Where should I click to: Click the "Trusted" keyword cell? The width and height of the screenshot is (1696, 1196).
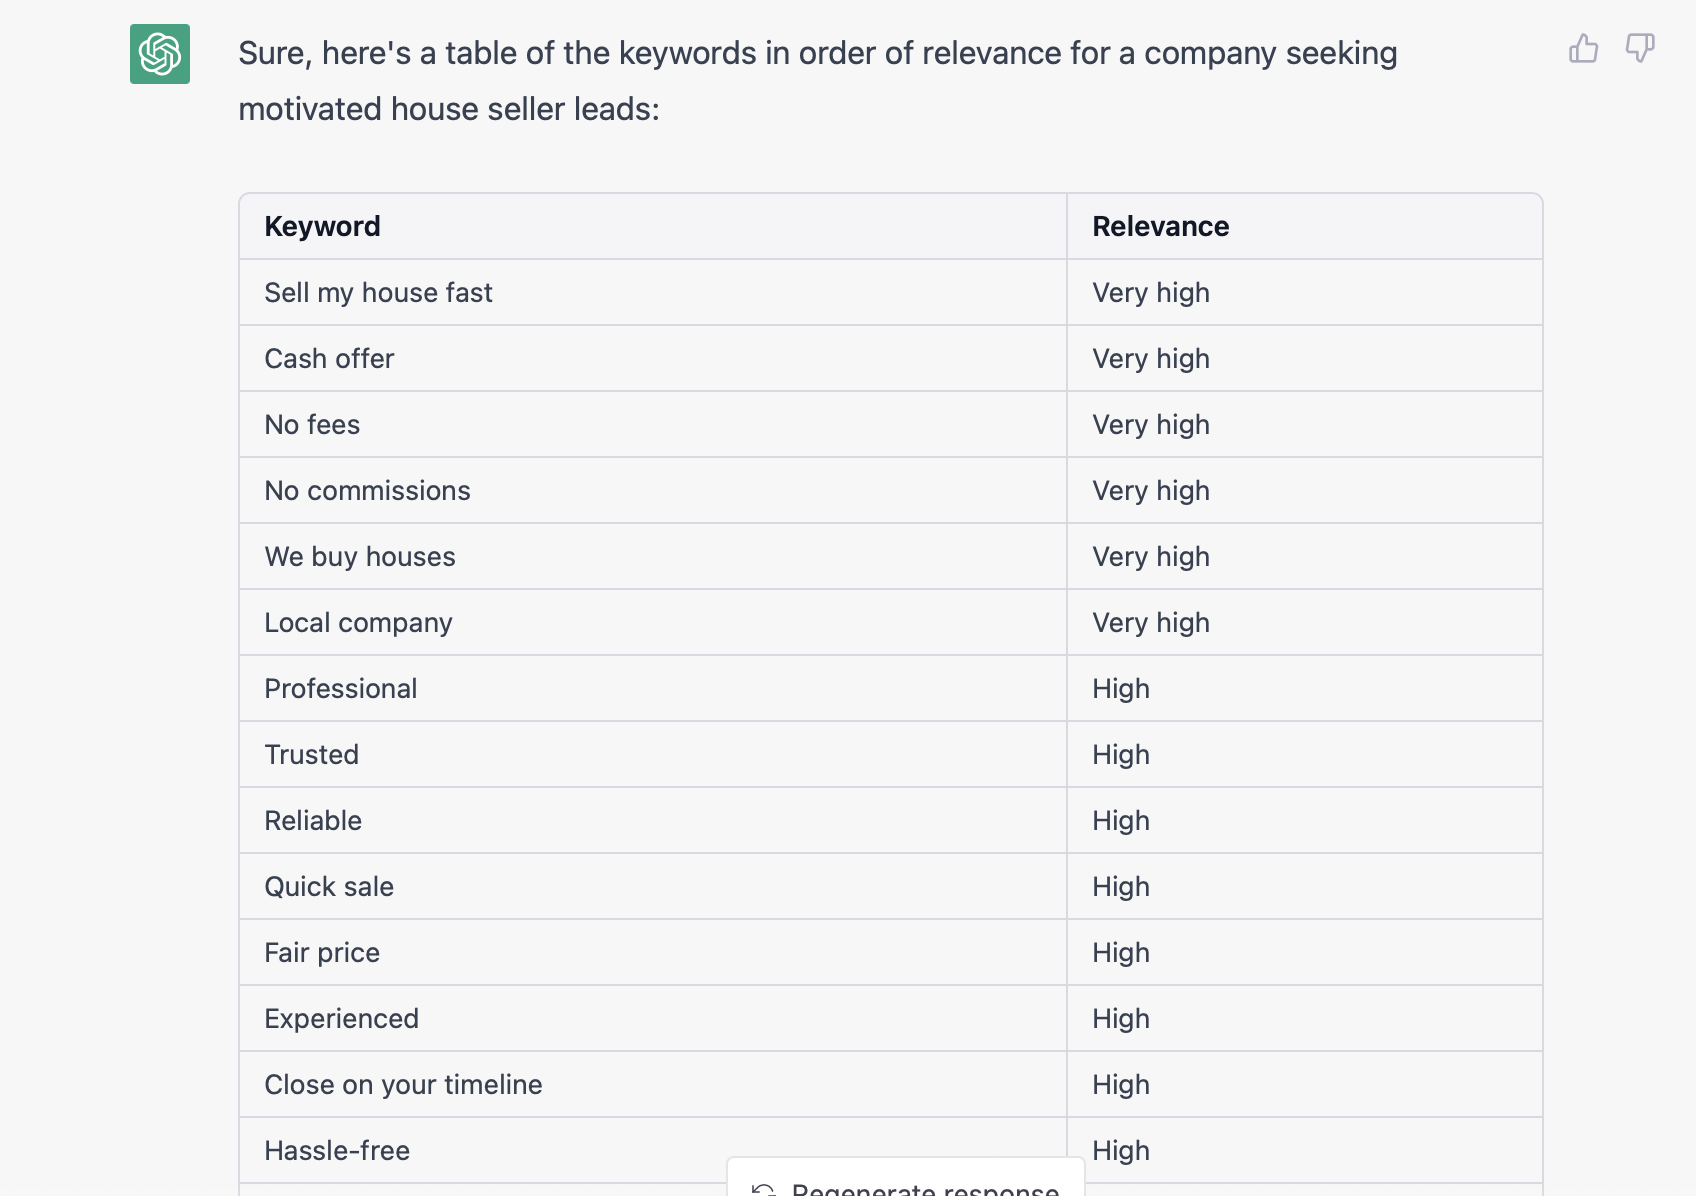[311, 754]
